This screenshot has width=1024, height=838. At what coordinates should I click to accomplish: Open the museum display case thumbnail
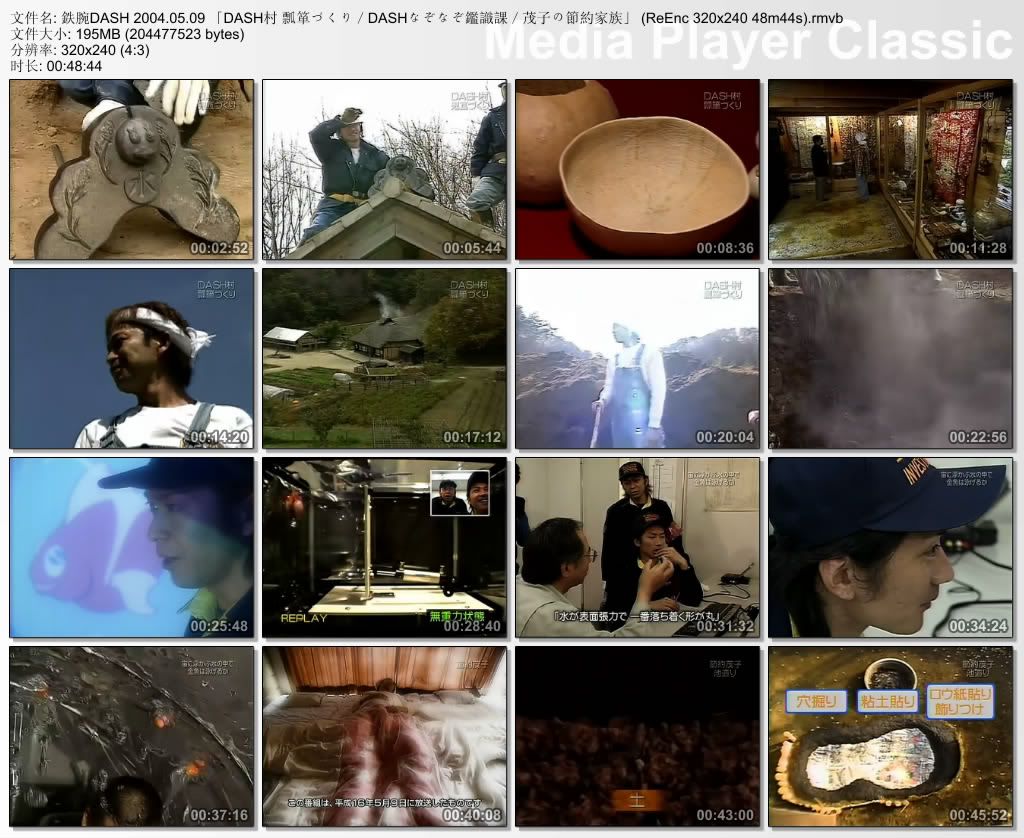point(890,170)
